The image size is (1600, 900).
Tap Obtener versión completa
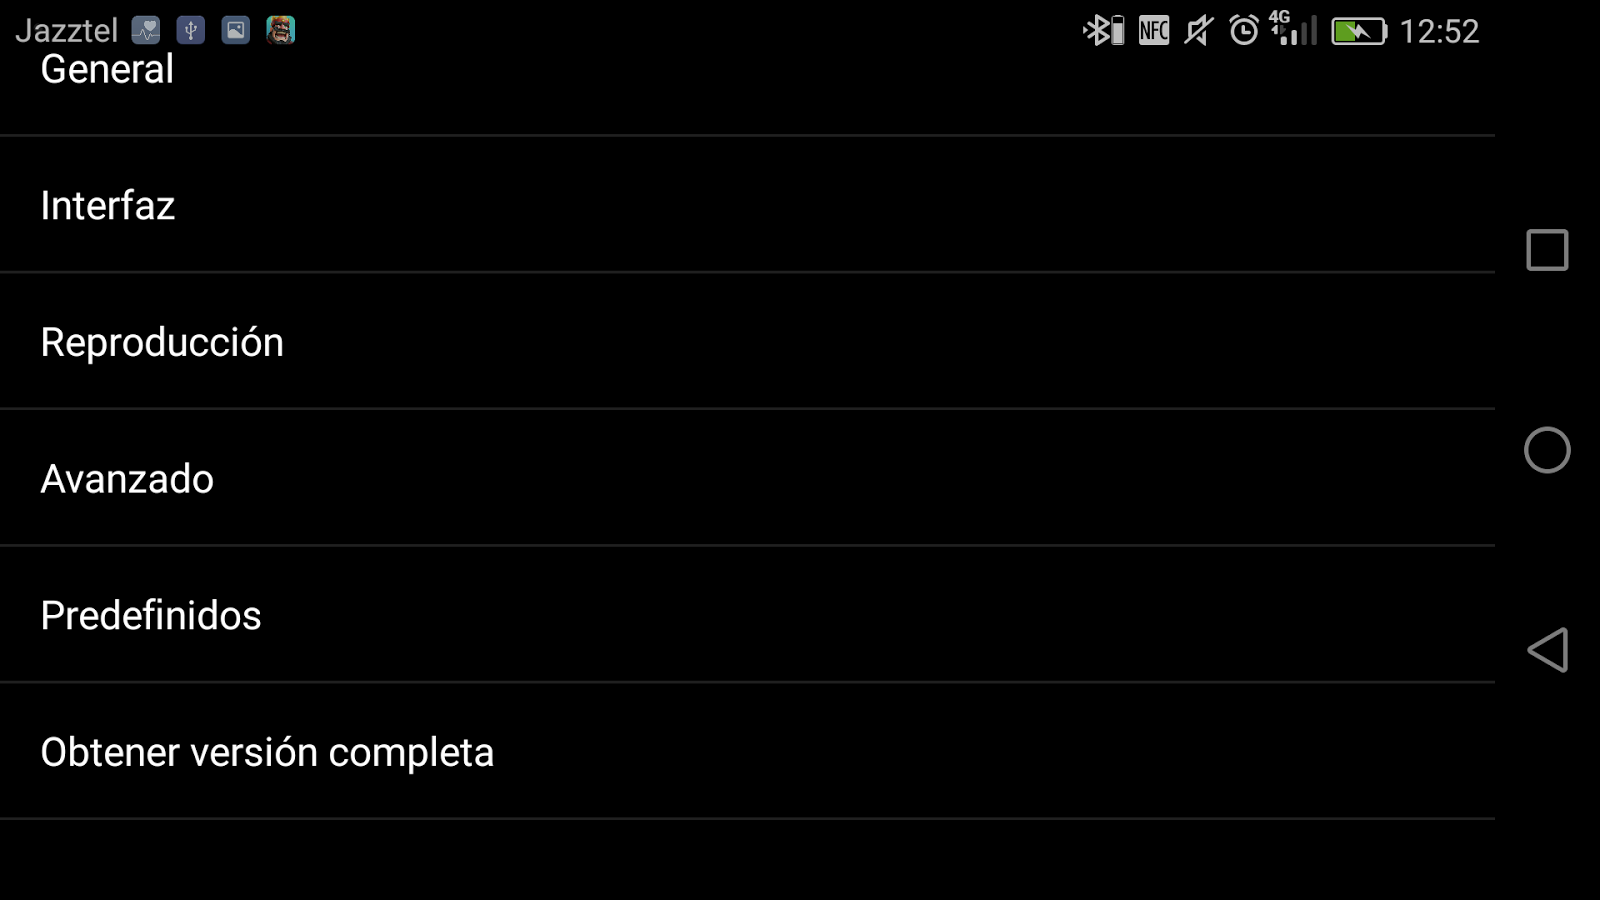tap(267, 753)
